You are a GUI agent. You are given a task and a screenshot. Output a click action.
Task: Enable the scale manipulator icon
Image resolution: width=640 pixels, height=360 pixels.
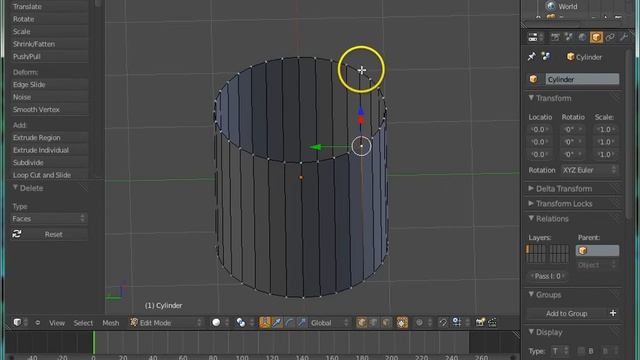pos(302,322)
